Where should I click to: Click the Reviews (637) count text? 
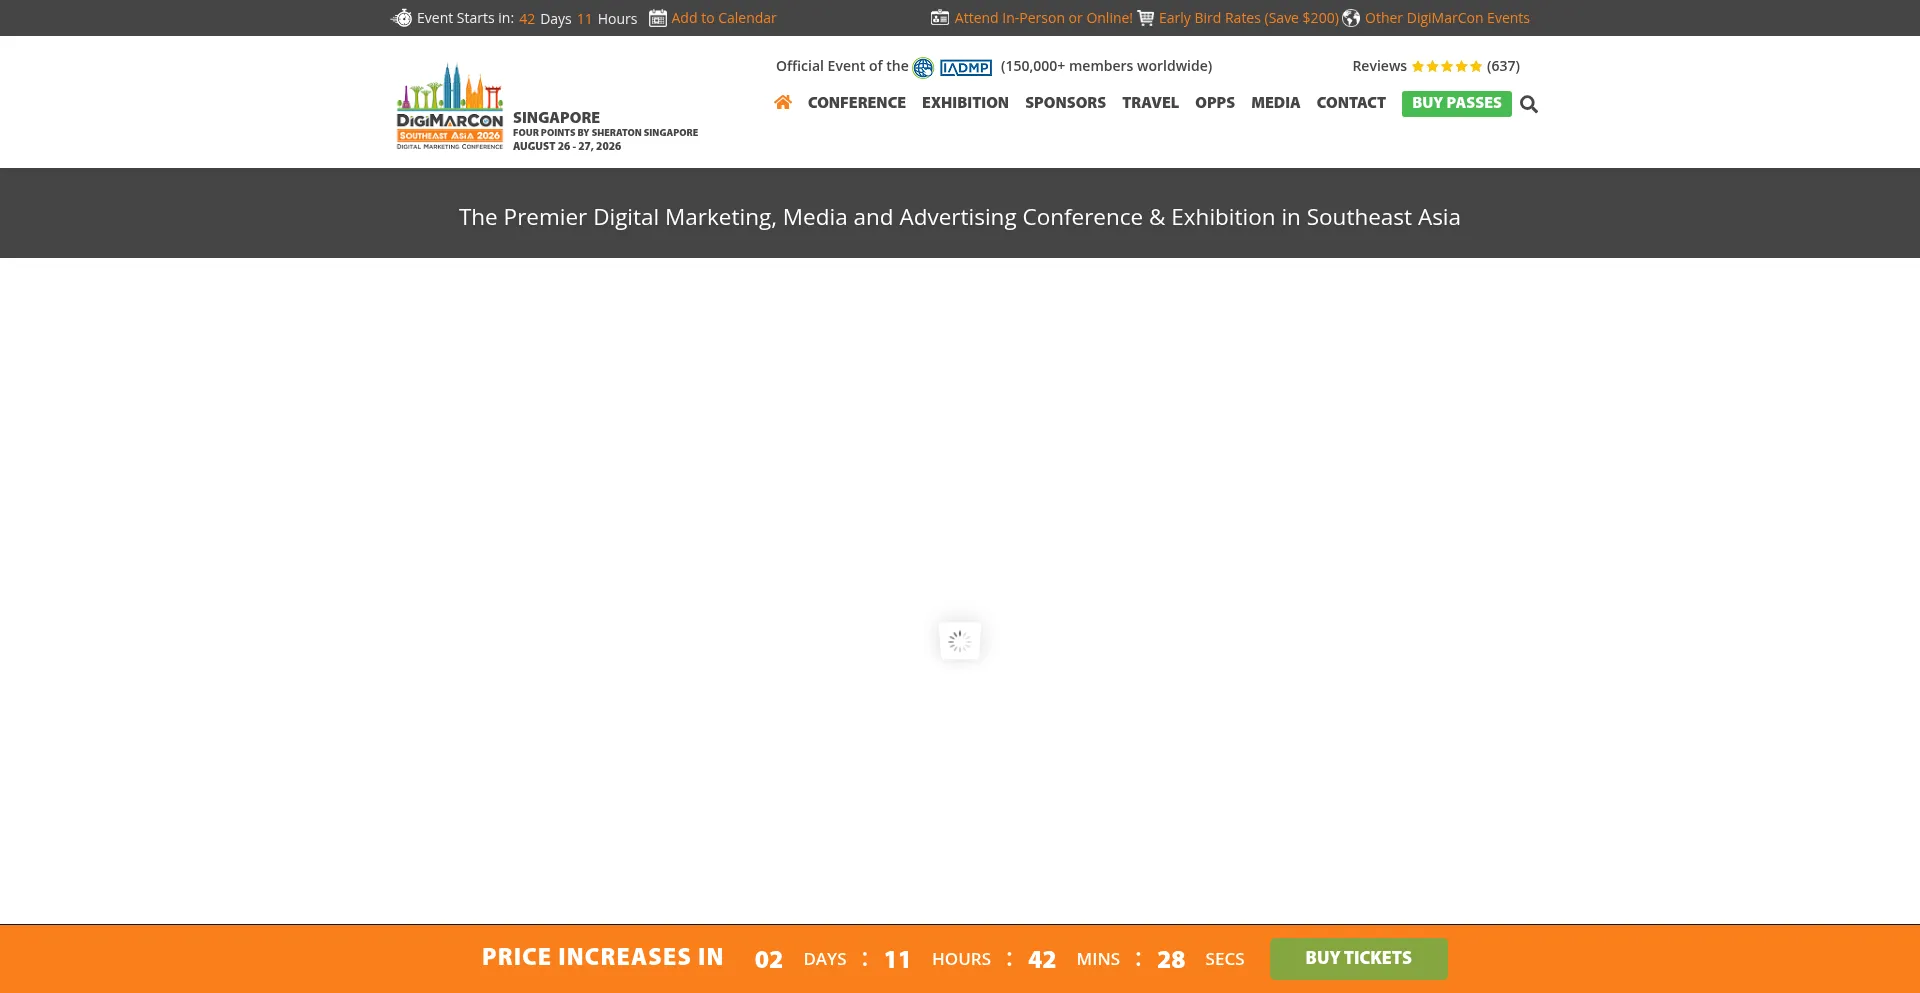[x=1503, y=66]
